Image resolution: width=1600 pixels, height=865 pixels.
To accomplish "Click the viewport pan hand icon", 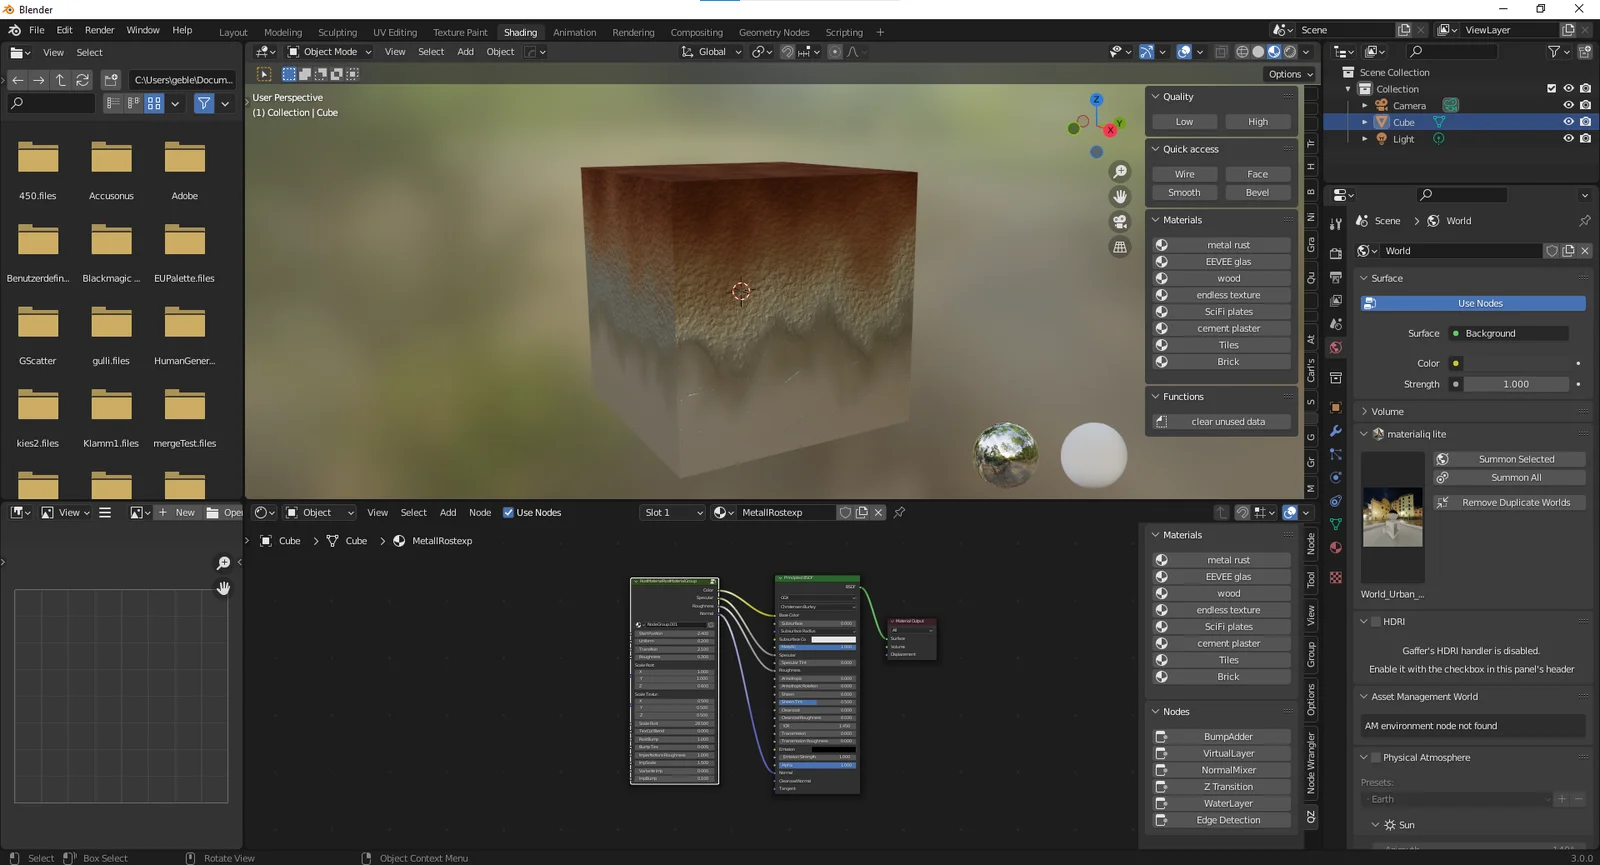I will 1120,196.
